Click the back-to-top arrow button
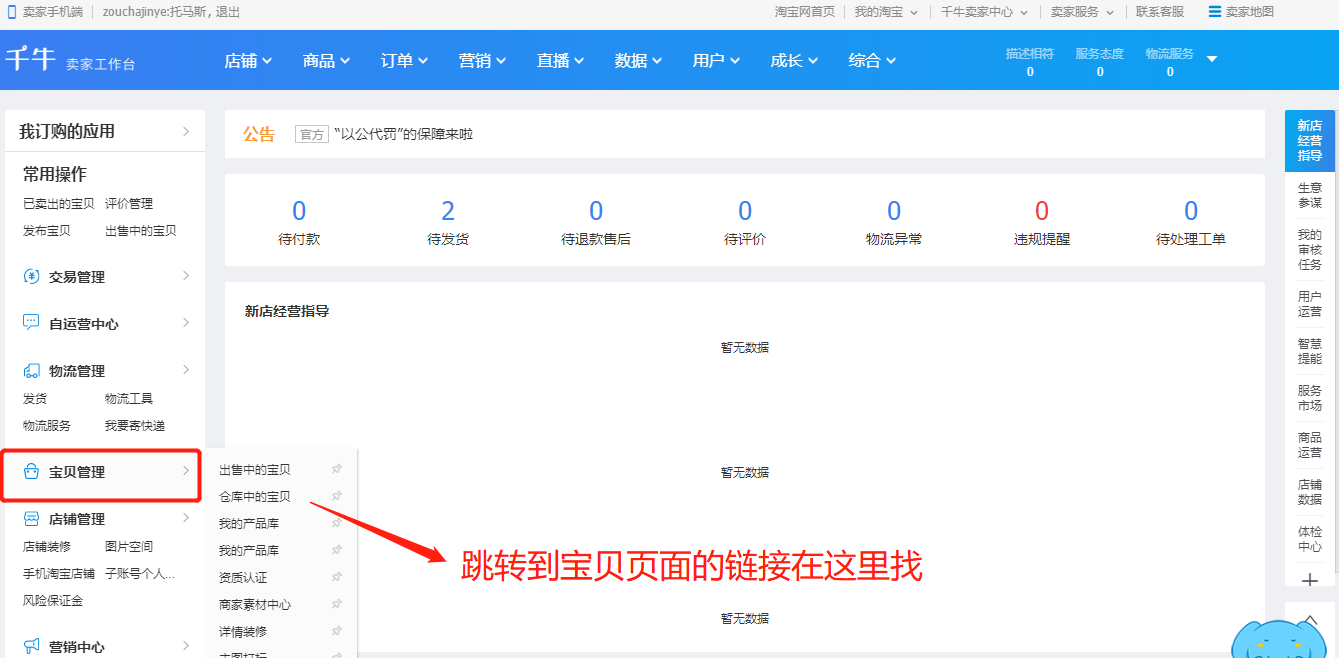 [x=1310, y=622]
